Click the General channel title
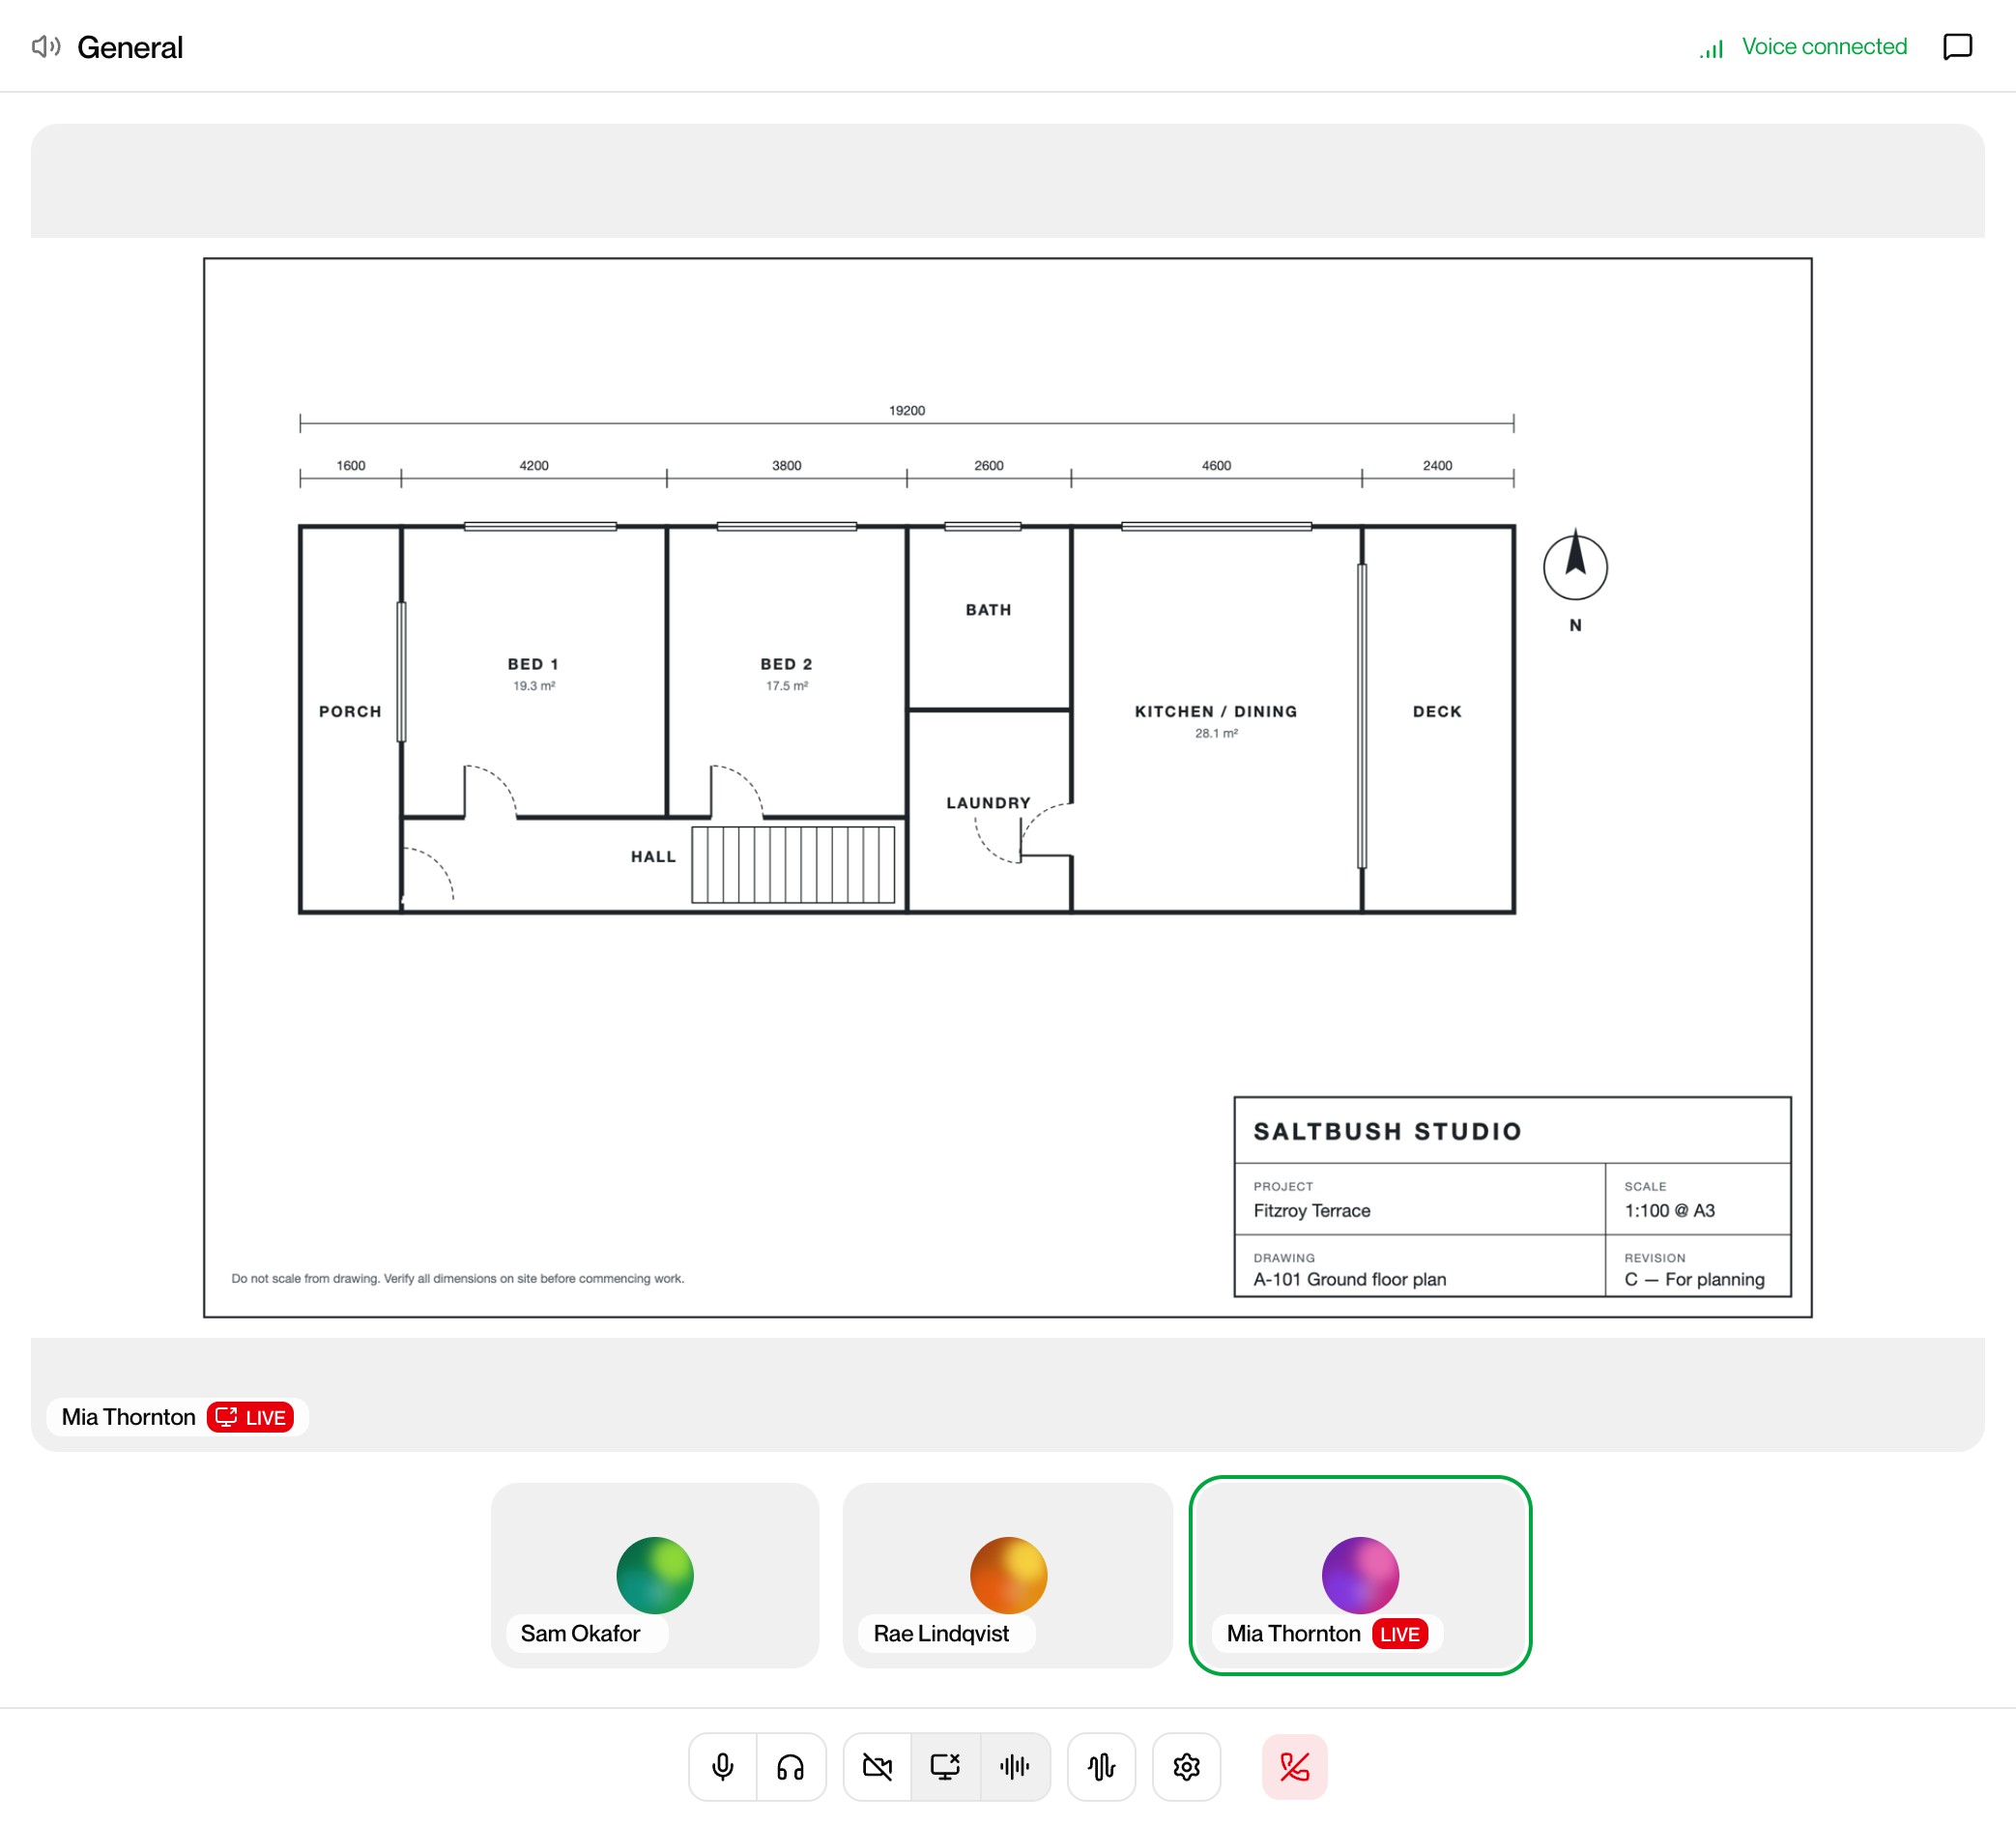2016x1825 pixels. (x=130, y=47)
